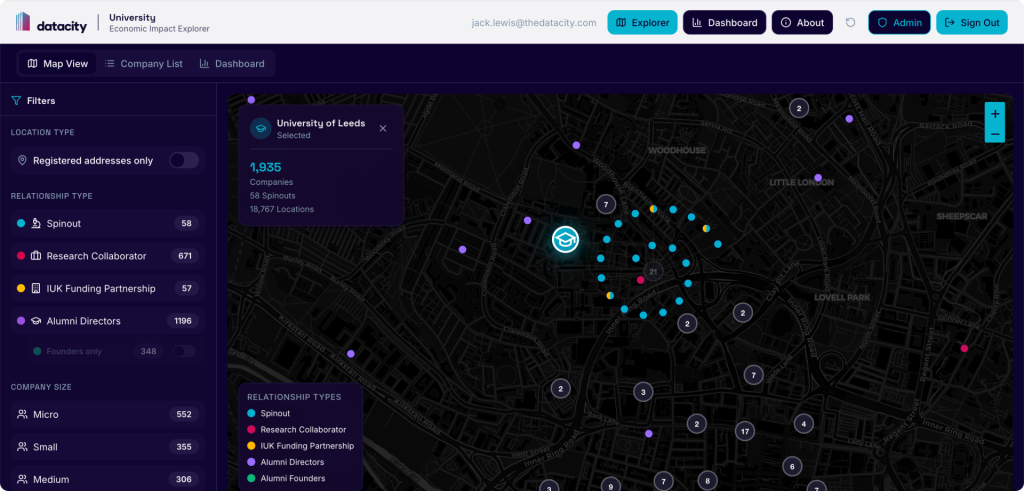The height and width of the screenshot is (491, 1024).
Task: Expand the map cluster labeled 21
Action: click(x=653, y=271)
